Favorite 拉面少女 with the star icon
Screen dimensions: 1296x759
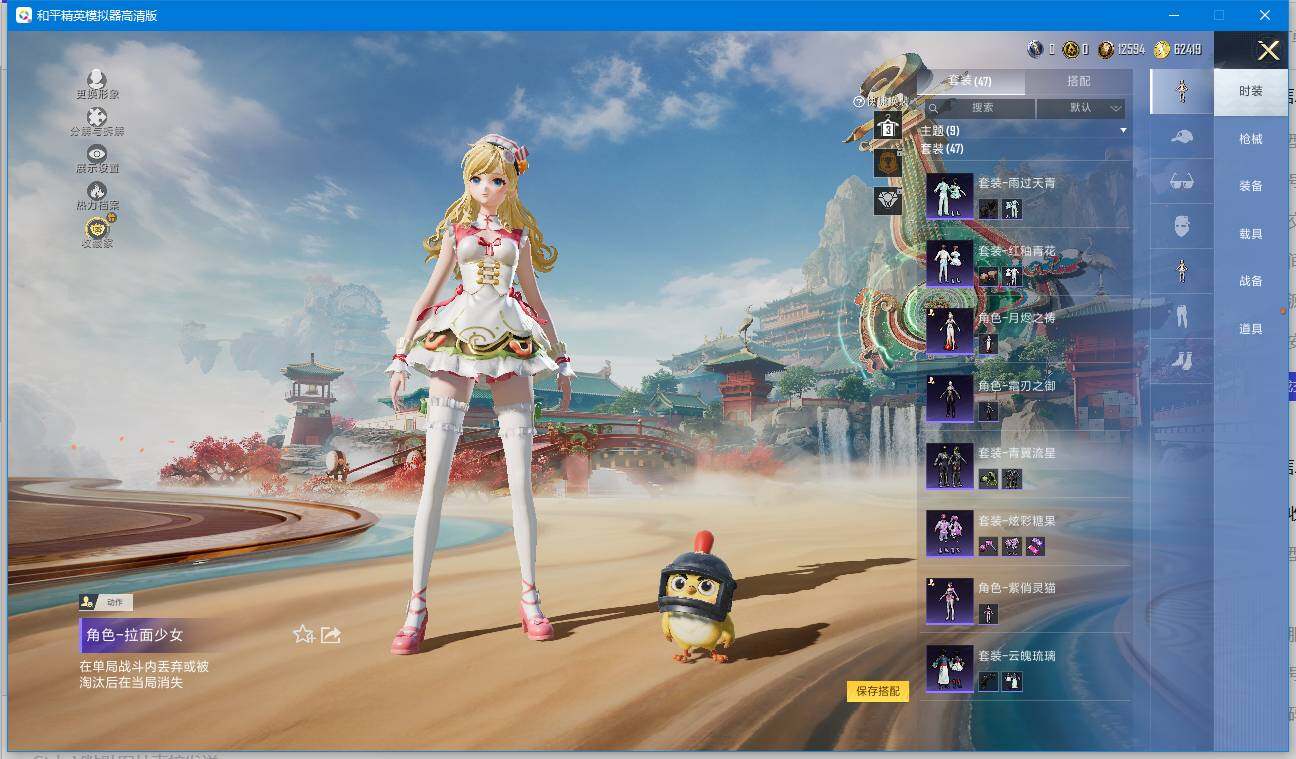pos(304,635)
